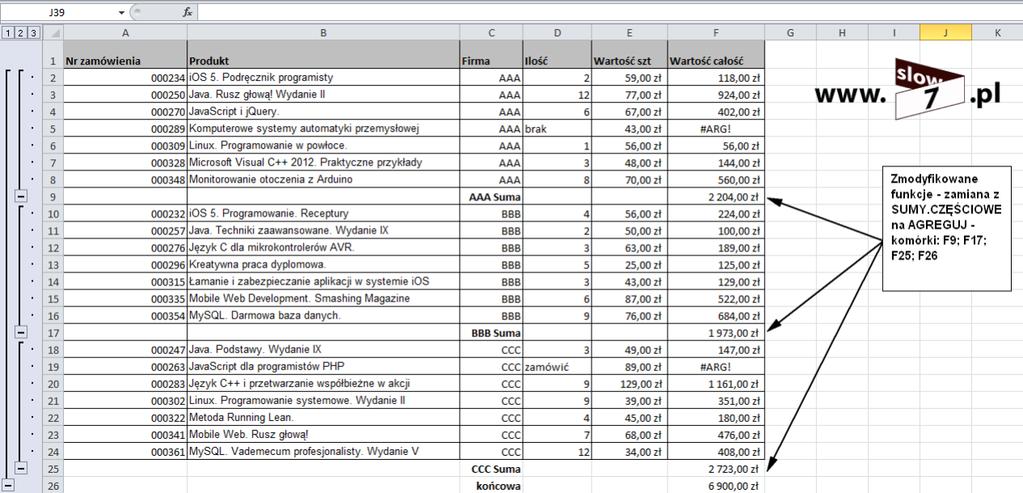The height and width of the screenshot is (493, 1023).
Task: Select order number 000296
Action: (125, 264)
